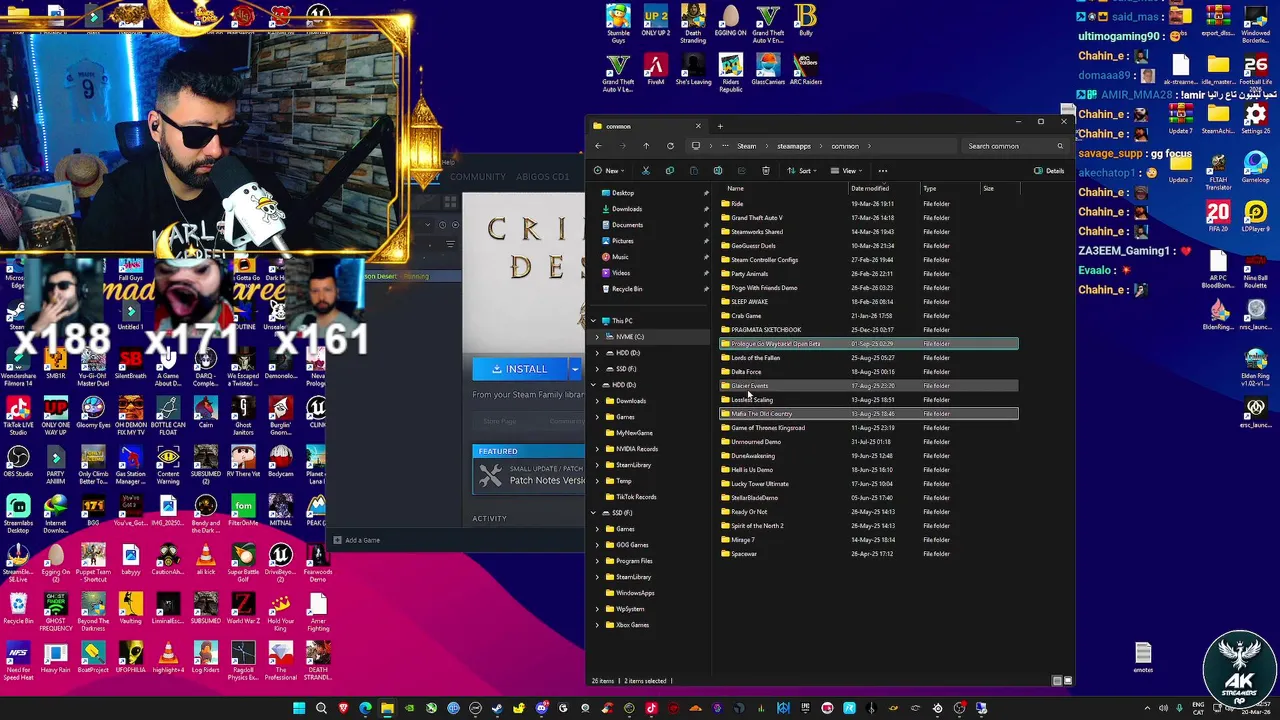Click the Steam INSTALL button

pos(520,369)
